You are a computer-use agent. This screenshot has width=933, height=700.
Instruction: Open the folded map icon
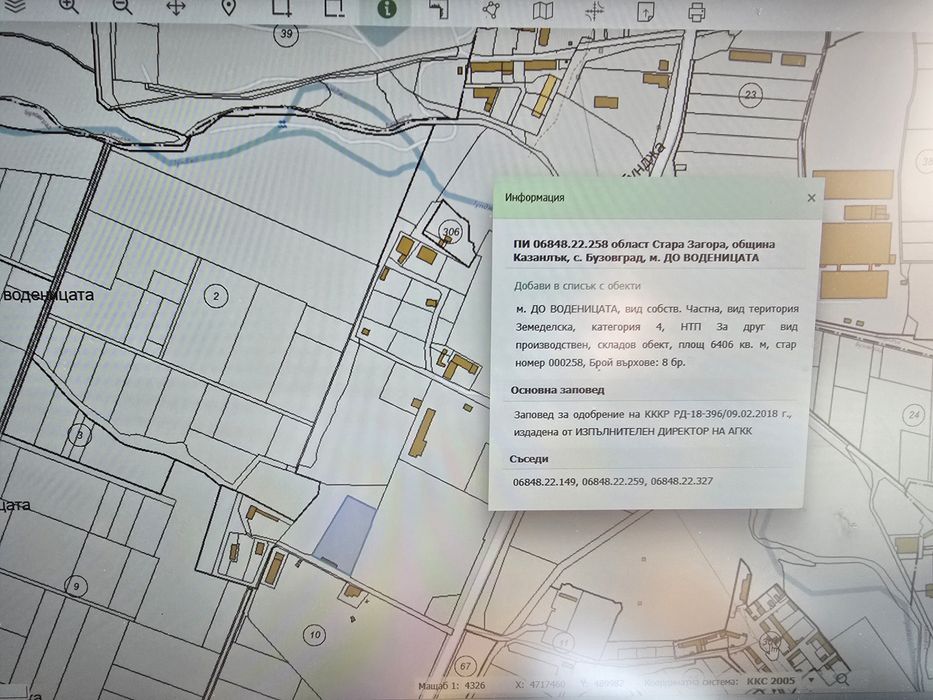[543, 11]
